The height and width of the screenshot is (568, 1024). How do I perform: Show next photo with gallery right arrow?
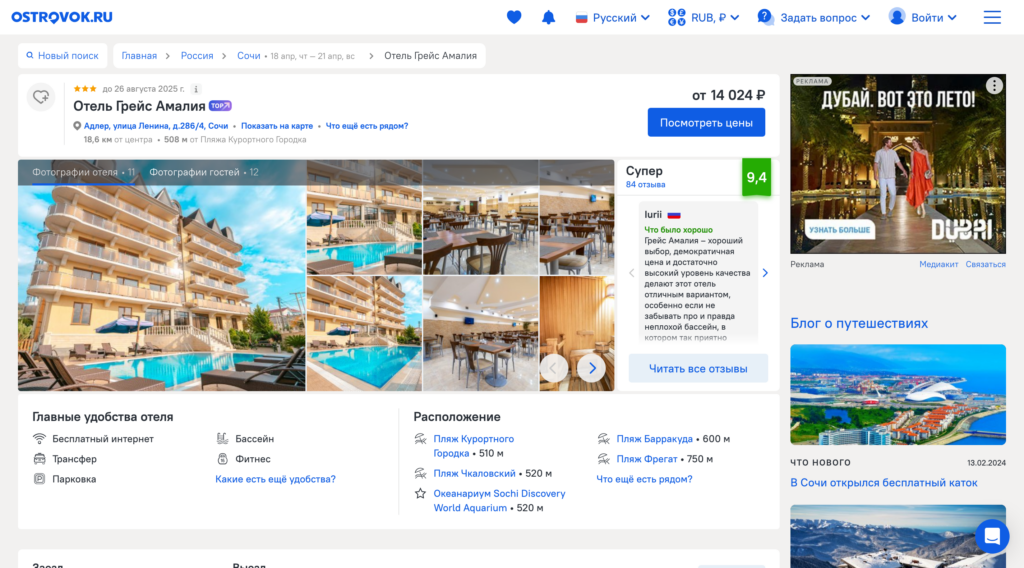pyautogui.click(x=592, y=368)
